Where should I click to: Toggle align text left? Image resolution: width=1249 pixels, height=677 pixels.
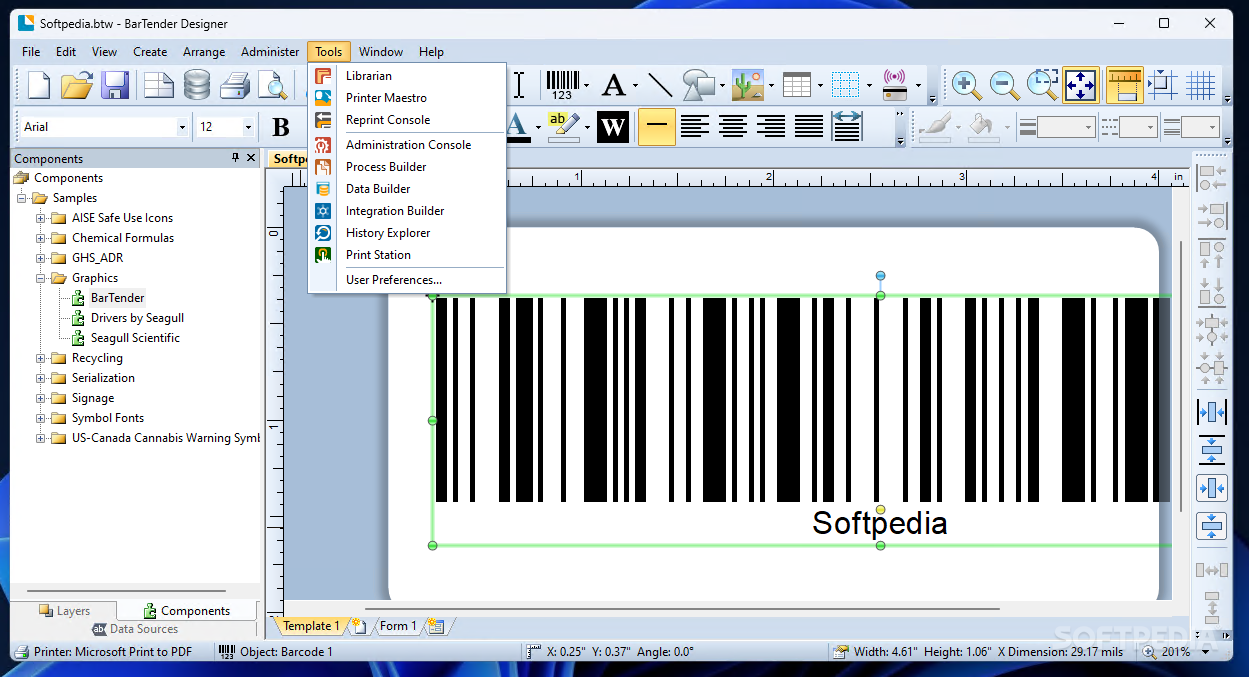695,127
